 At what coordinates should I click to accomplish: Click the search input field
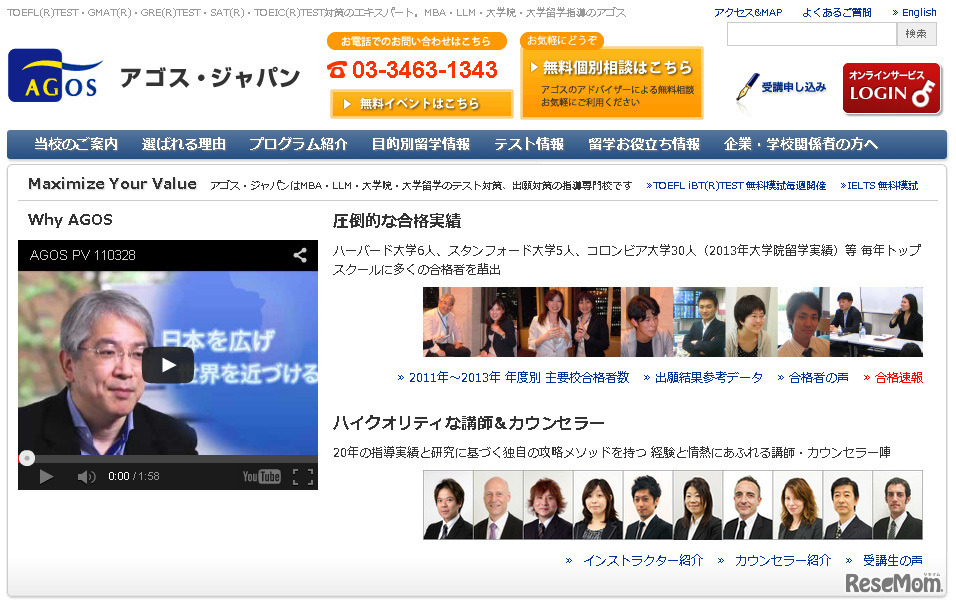pos(812,34)
